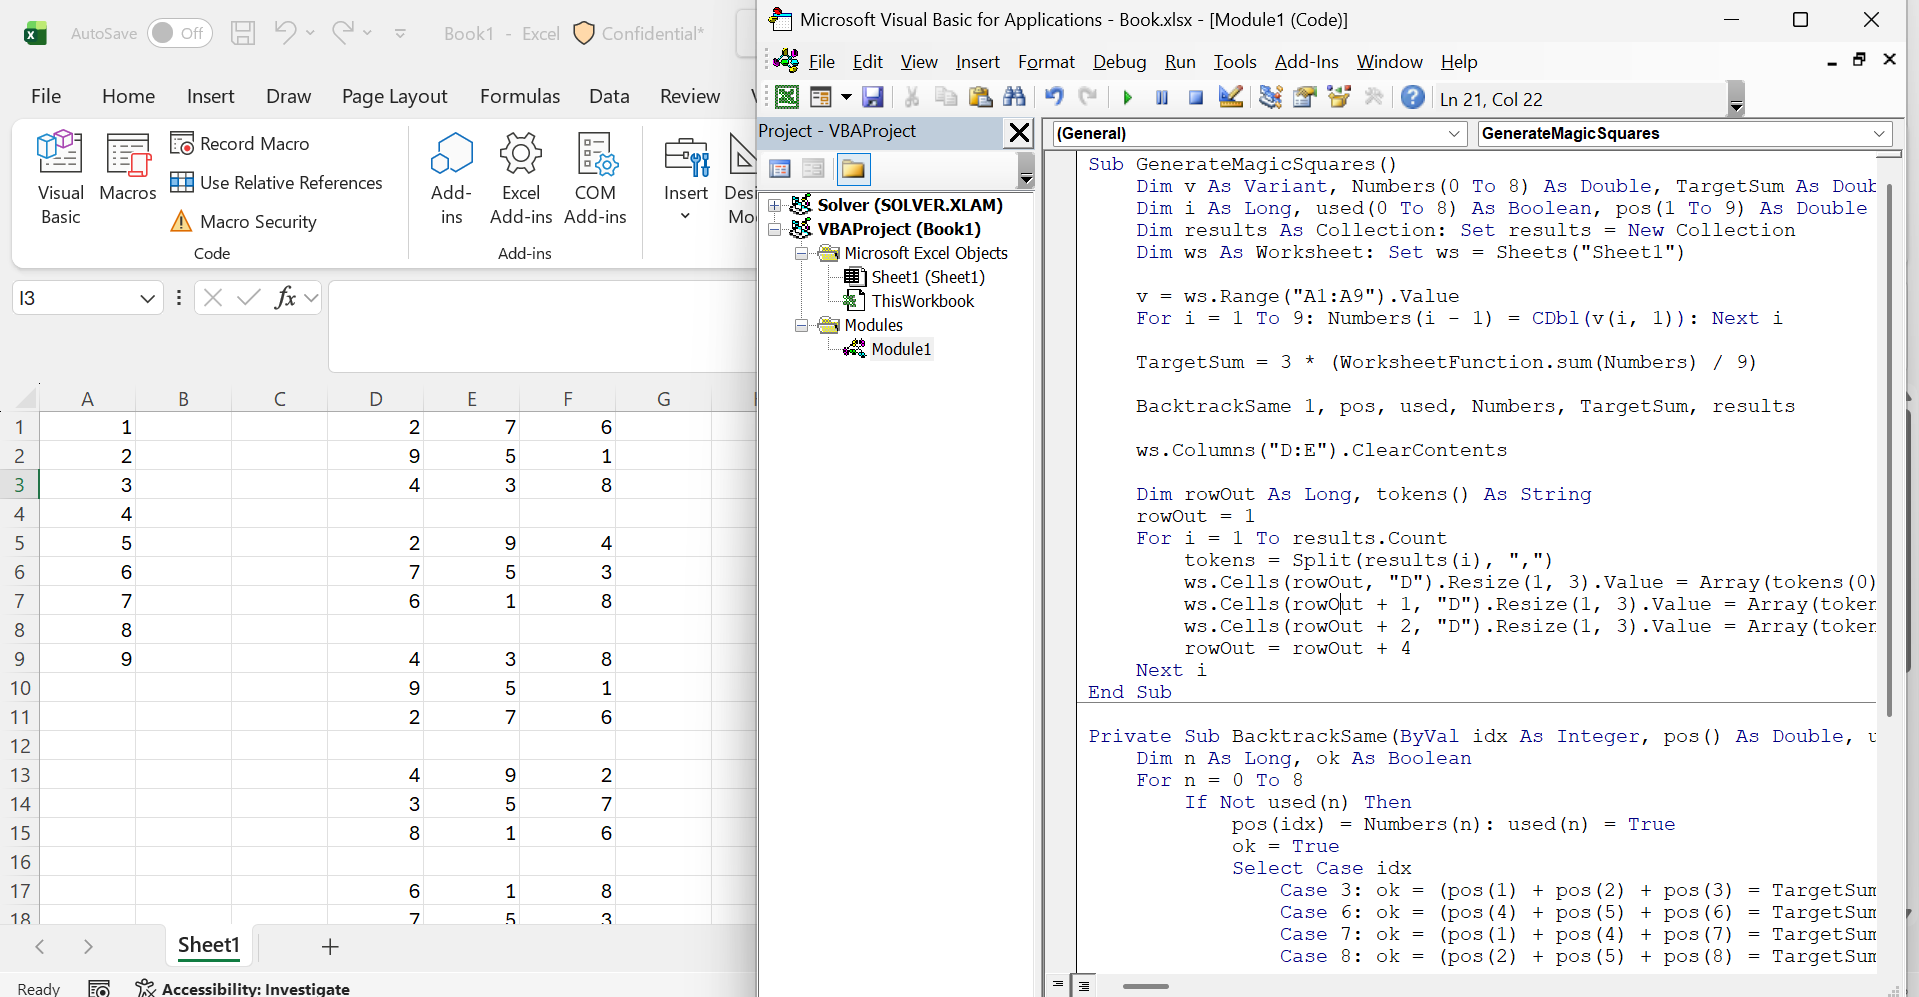Open Macro Security in the Code group
The height and width of the screenshot is (997, 1919).
(244, 221)
